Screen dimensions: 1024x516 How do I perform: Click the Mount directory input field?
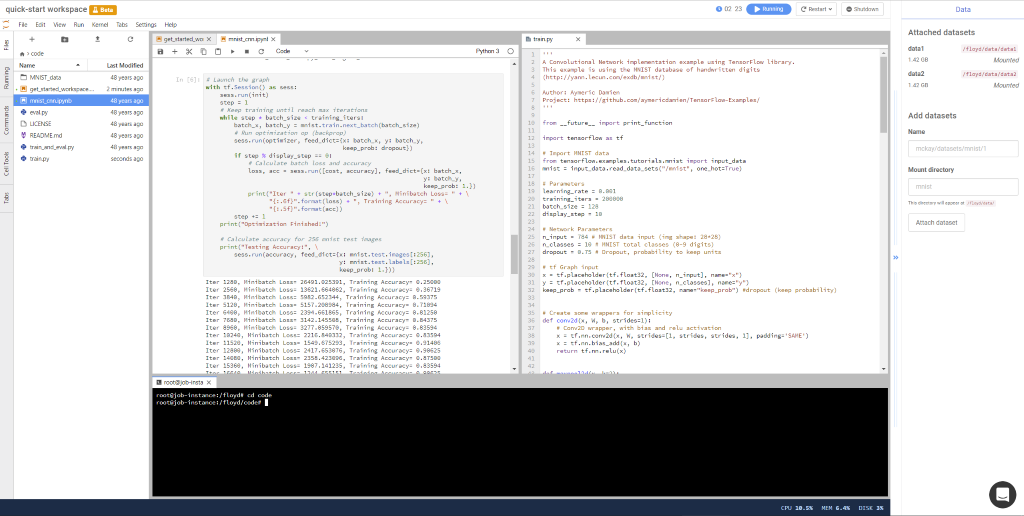[963, 187]
